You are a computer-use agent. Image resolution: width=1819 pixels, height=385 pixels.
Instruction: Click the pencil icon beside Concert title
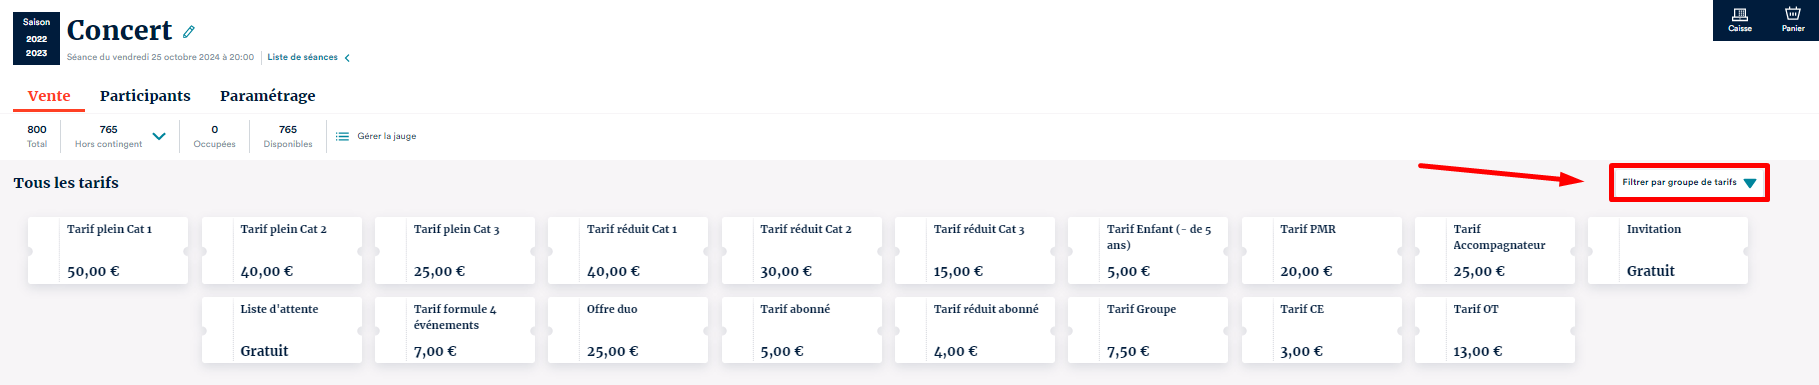click(189, 32)
